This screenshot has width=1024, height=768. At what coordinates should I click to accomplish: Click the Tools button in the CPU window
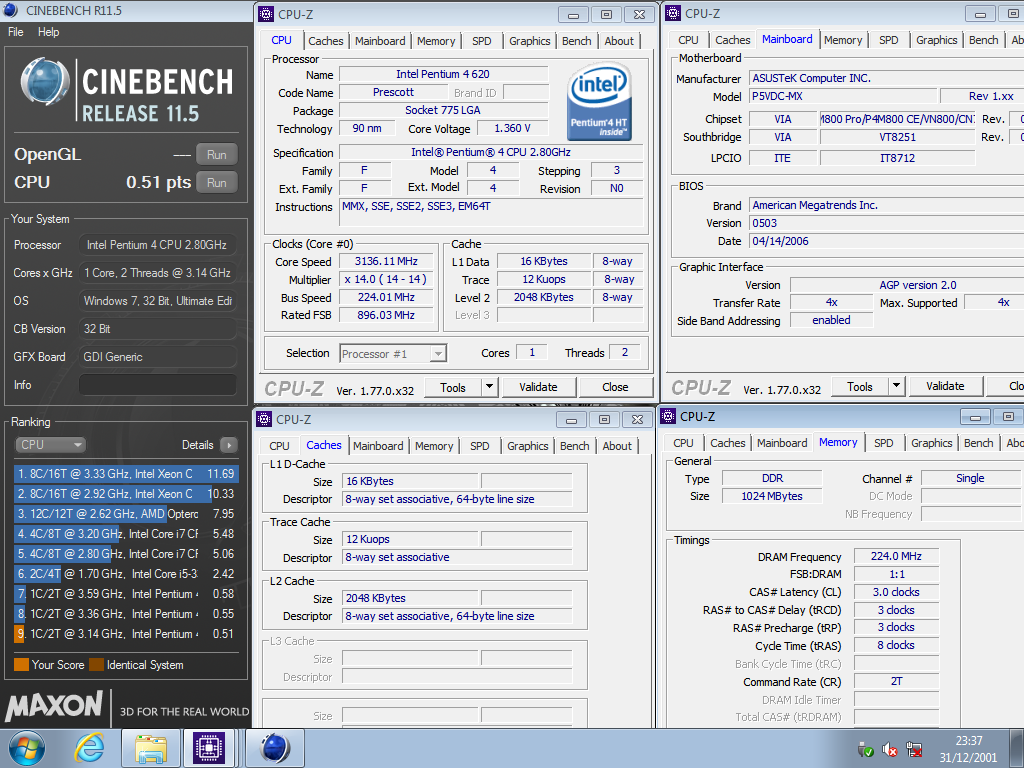click(x=453, y=387)
